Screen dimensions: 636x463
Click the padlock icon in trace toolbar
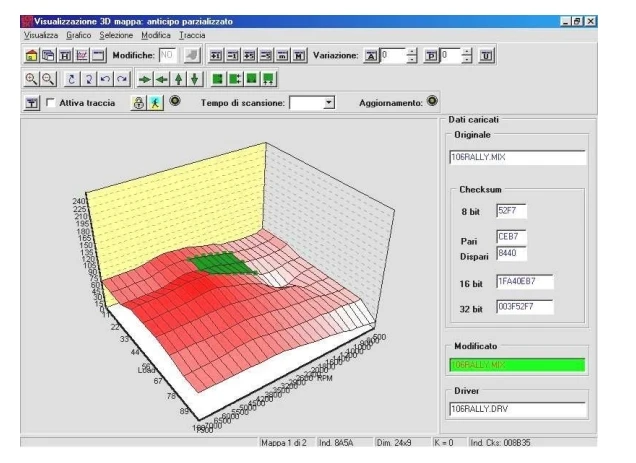tap(138, 103)
